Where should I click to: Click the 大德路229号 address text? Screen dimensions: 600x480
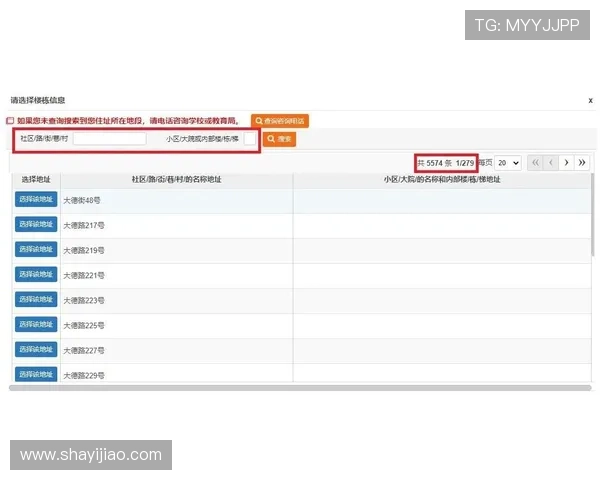83,376
